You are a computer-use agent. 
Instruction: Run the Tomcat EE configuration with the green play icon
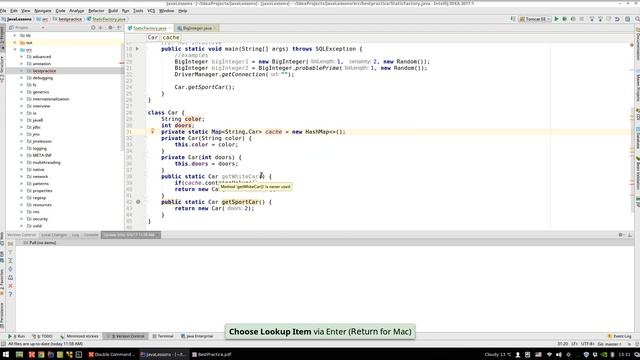point(556,19)
